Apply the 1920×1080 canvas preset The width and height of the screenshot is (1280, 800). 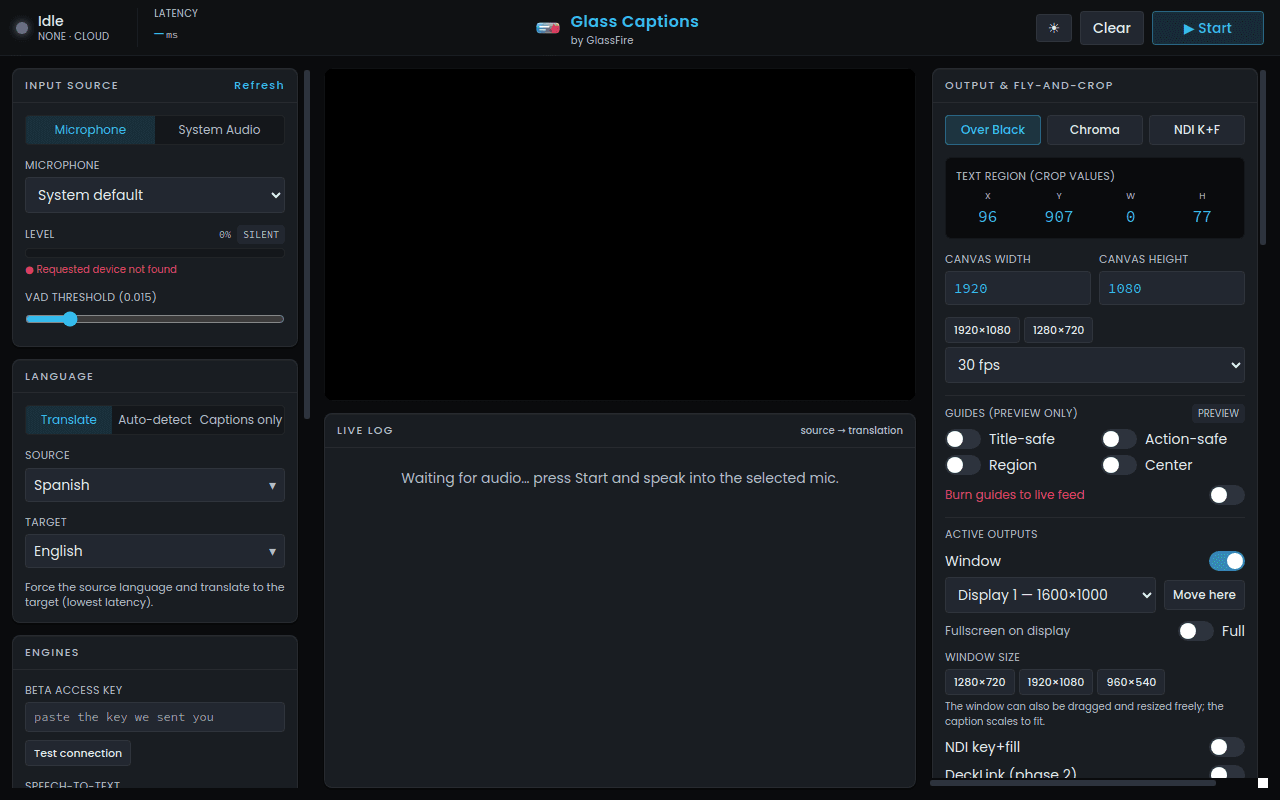point(982,330)
